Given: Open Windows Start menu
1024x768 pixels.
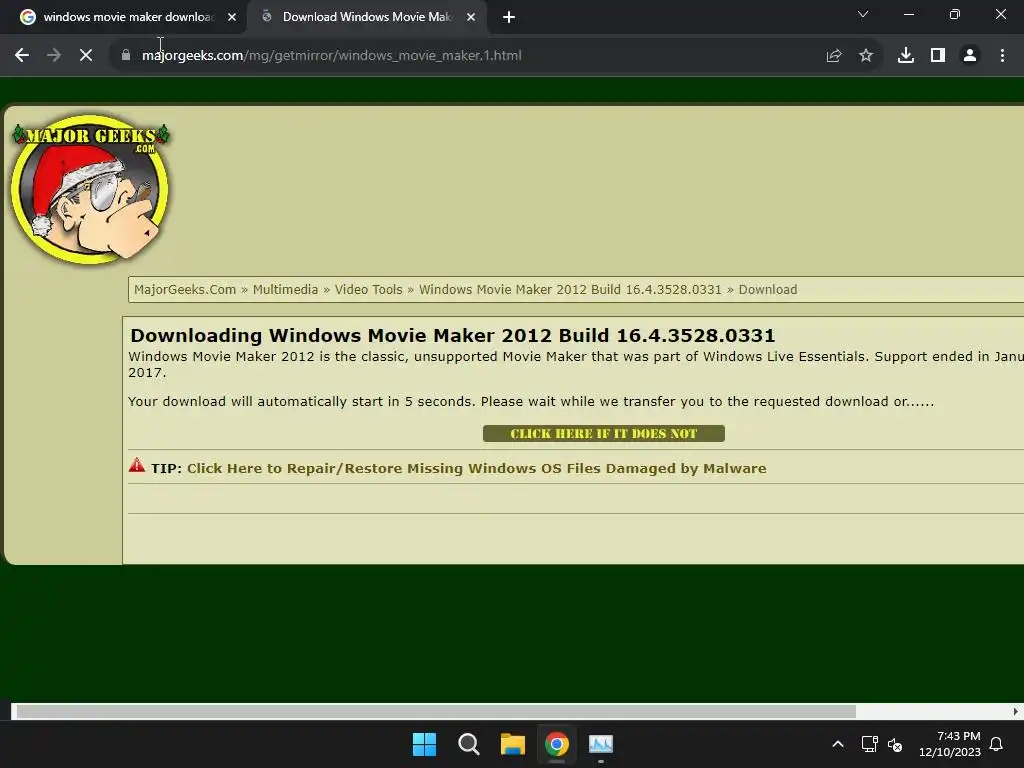Looking at the screenshot, I should coord(424,744).
